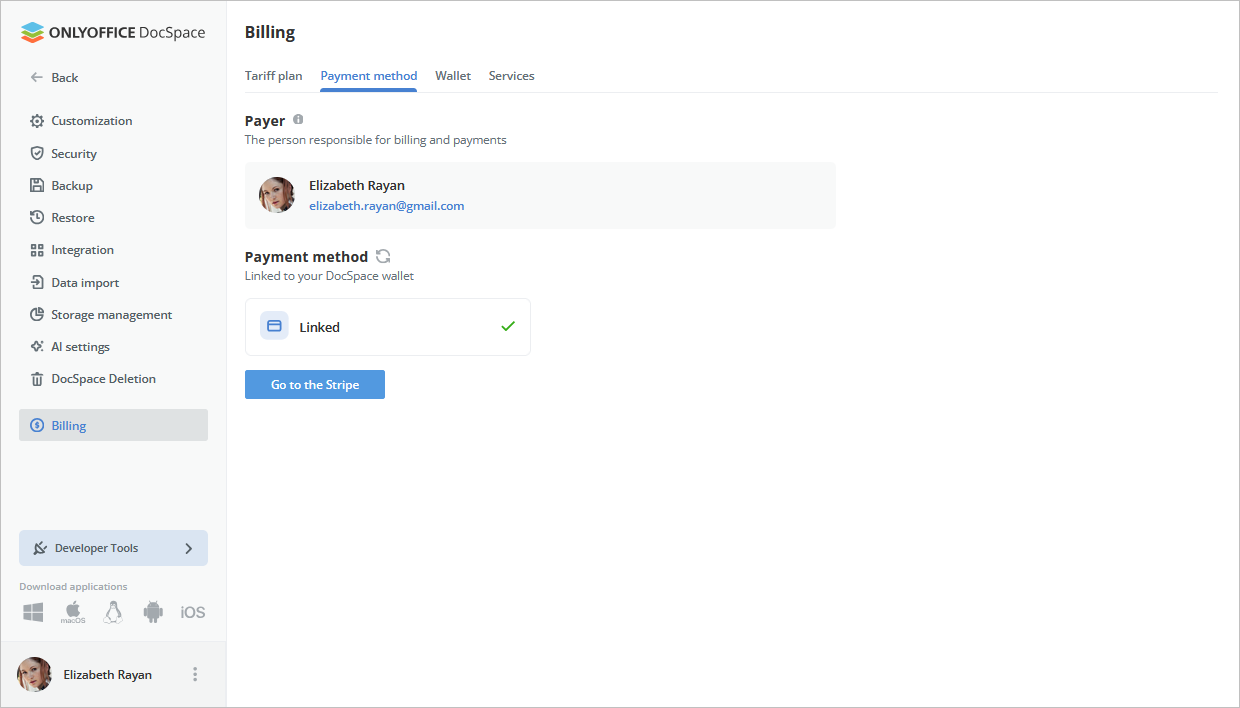Click the Payer info icon

(298, 120)
